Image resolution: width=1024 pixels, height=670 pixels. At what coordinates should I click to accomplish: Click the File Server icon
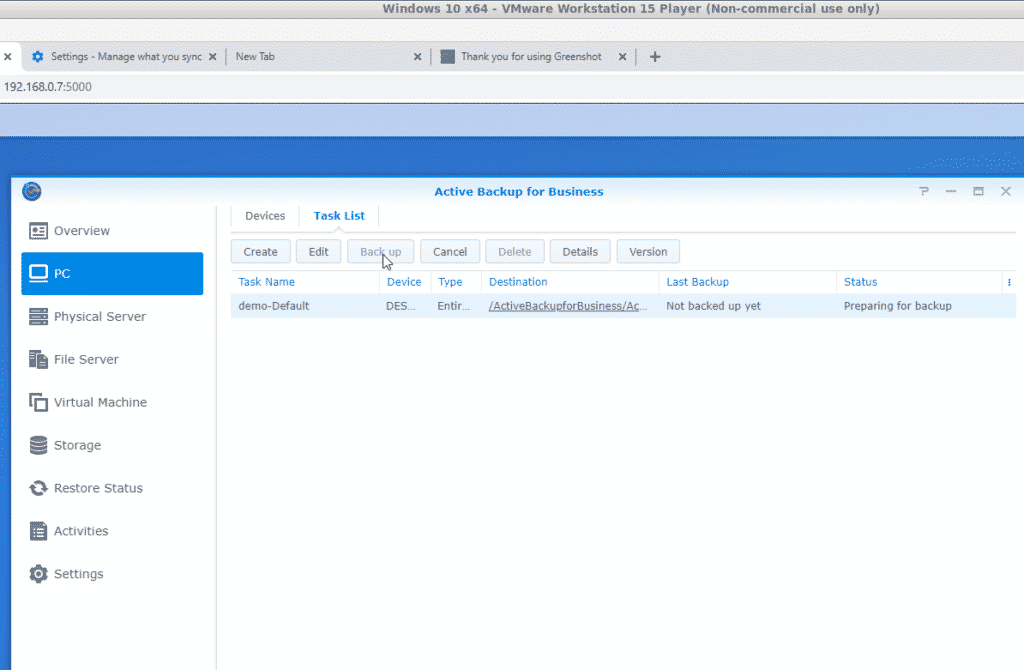tap(39, 360)
